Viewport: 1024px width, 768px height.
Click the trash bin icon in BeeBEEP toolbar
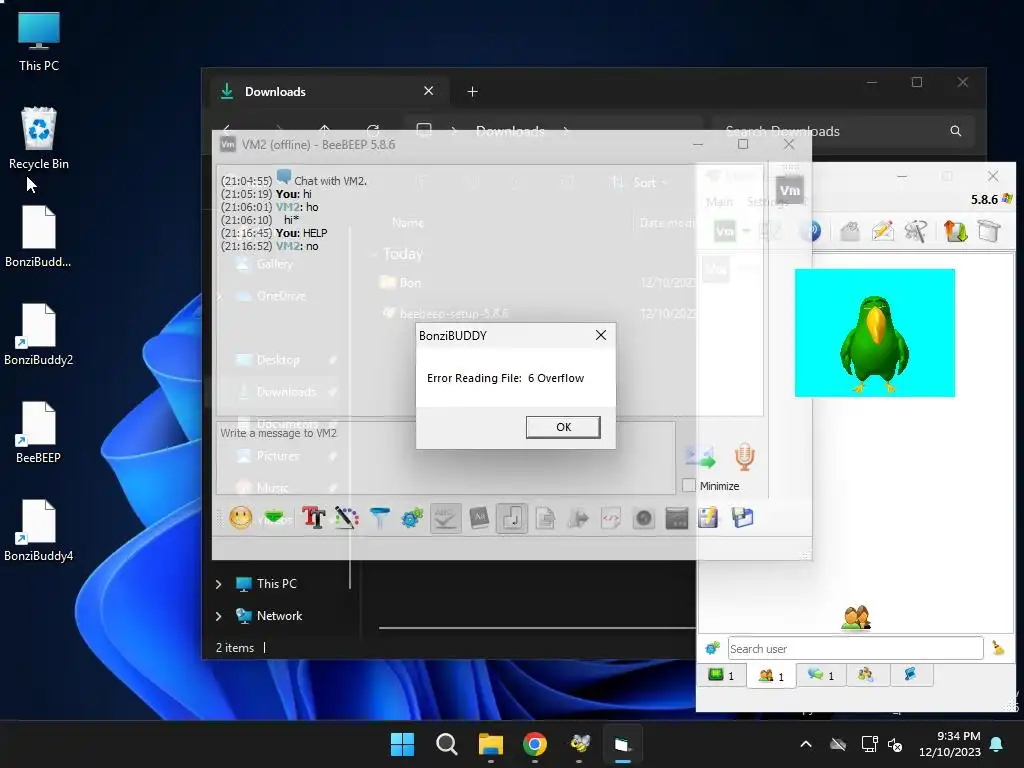[989, 231]
